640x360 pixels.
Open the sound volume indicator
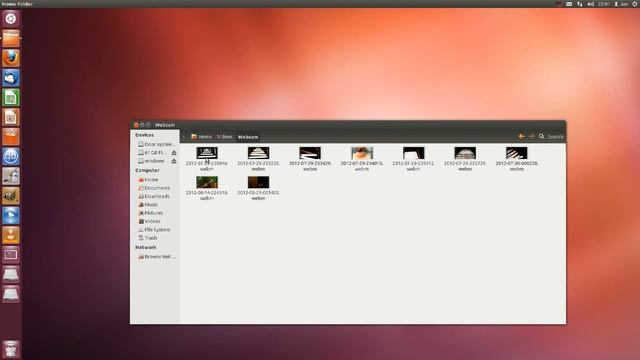pos(591,4)
